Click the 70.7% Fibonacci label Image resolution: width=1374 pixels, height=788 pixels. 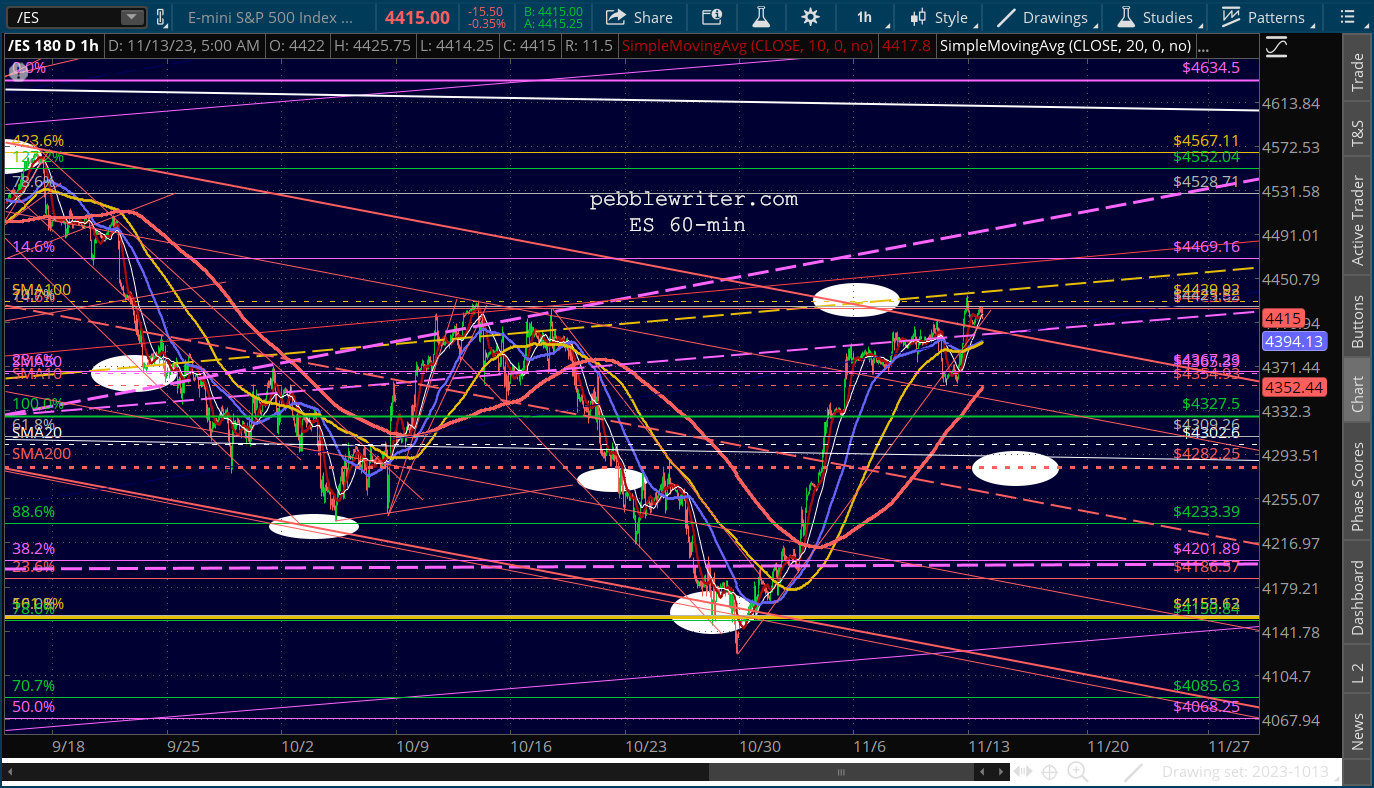coord(33,686)
